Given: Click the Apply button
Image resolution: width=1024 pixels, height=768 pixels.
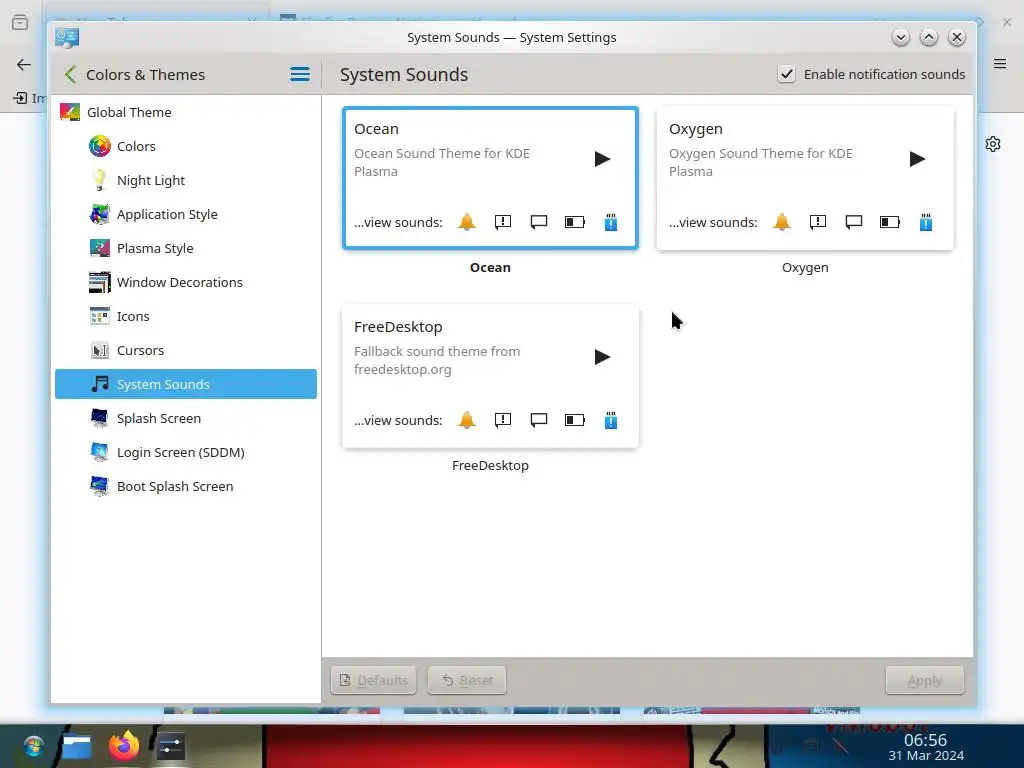Looking at the screenshot, I should click(x=924, y=680).
